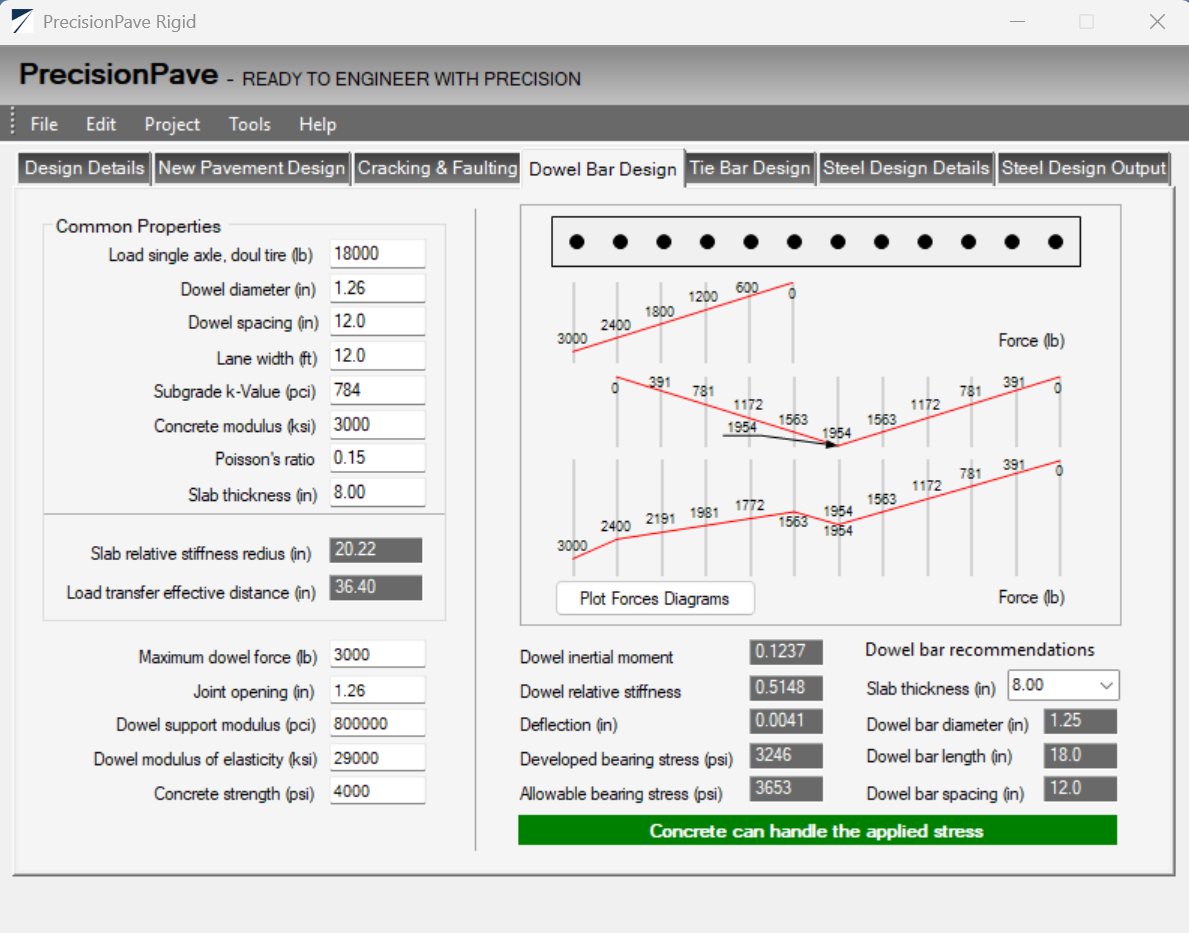The height and width of the screenshot is (933, 1189).
Task: Click the Plot Forces Diagrams button
Action: pos(655,598)
